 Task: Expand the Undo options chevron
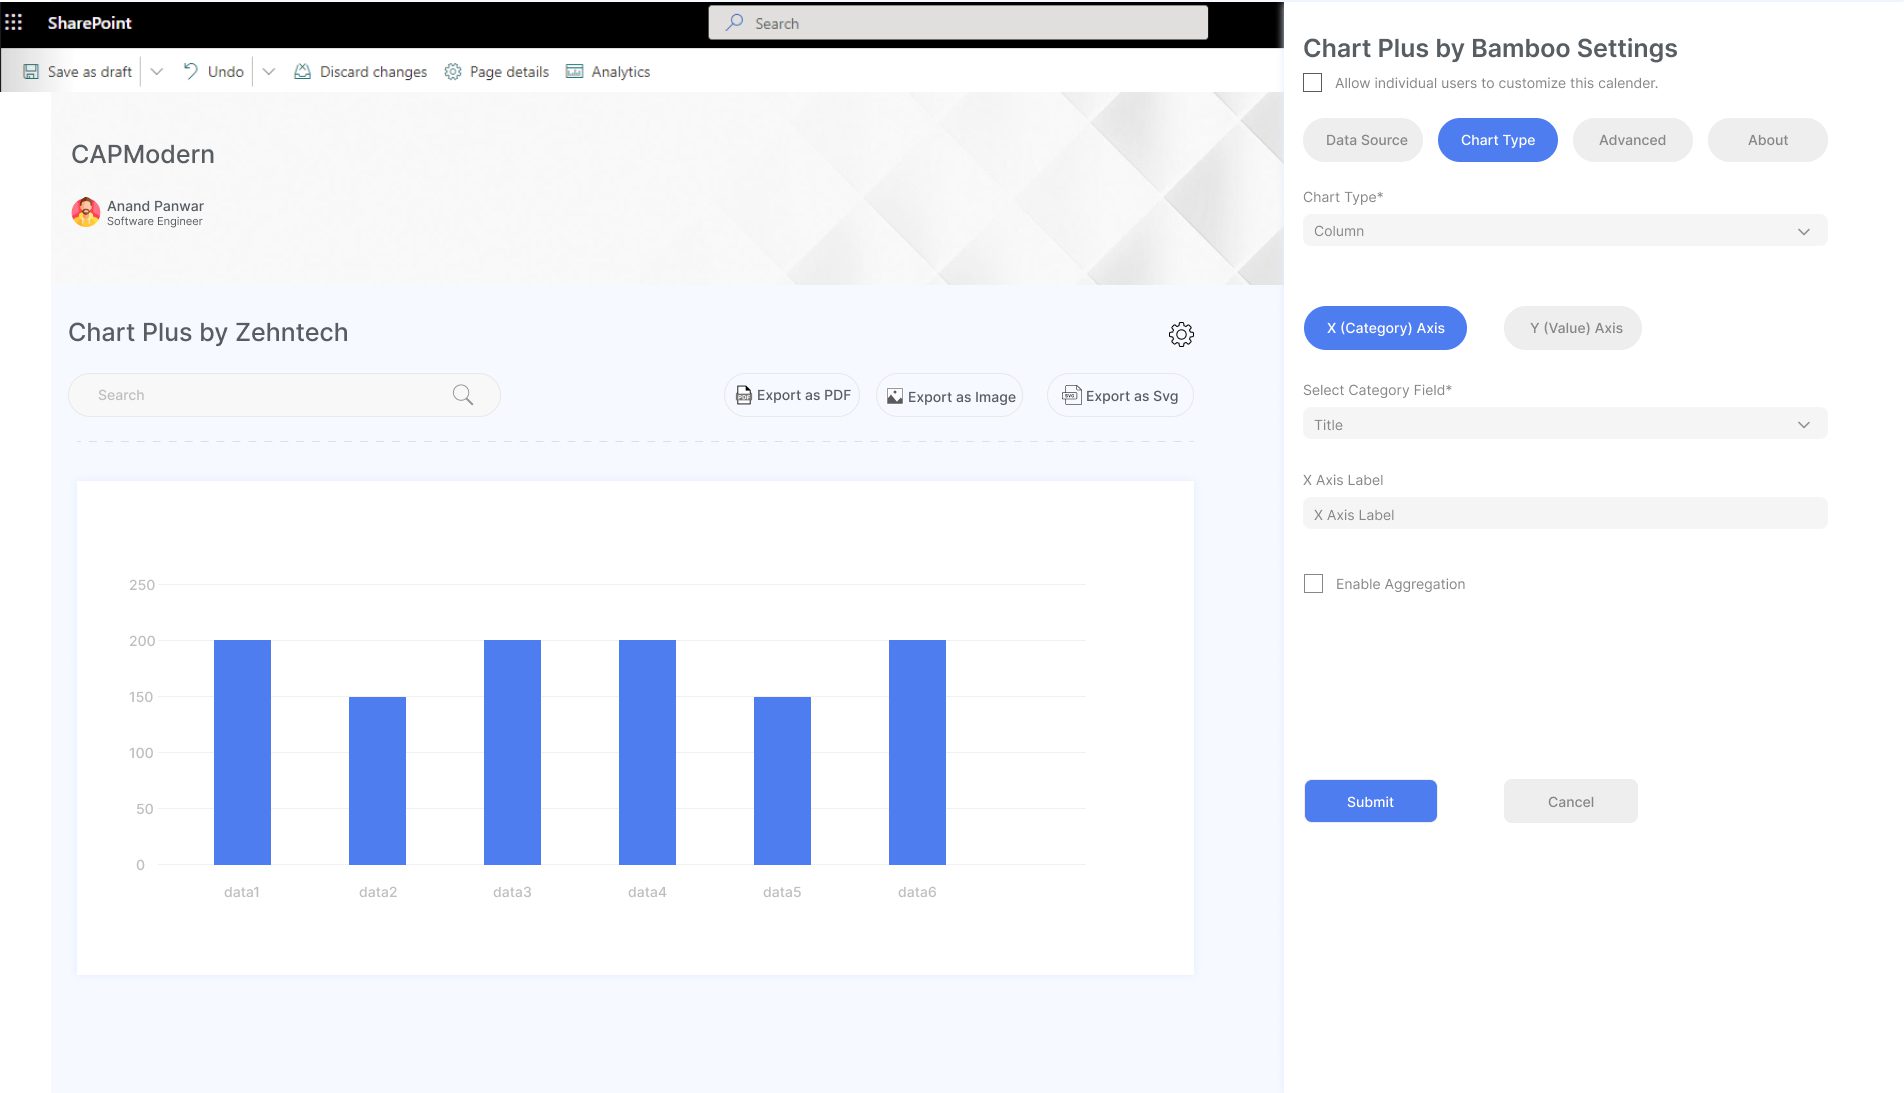coord(269,72)
